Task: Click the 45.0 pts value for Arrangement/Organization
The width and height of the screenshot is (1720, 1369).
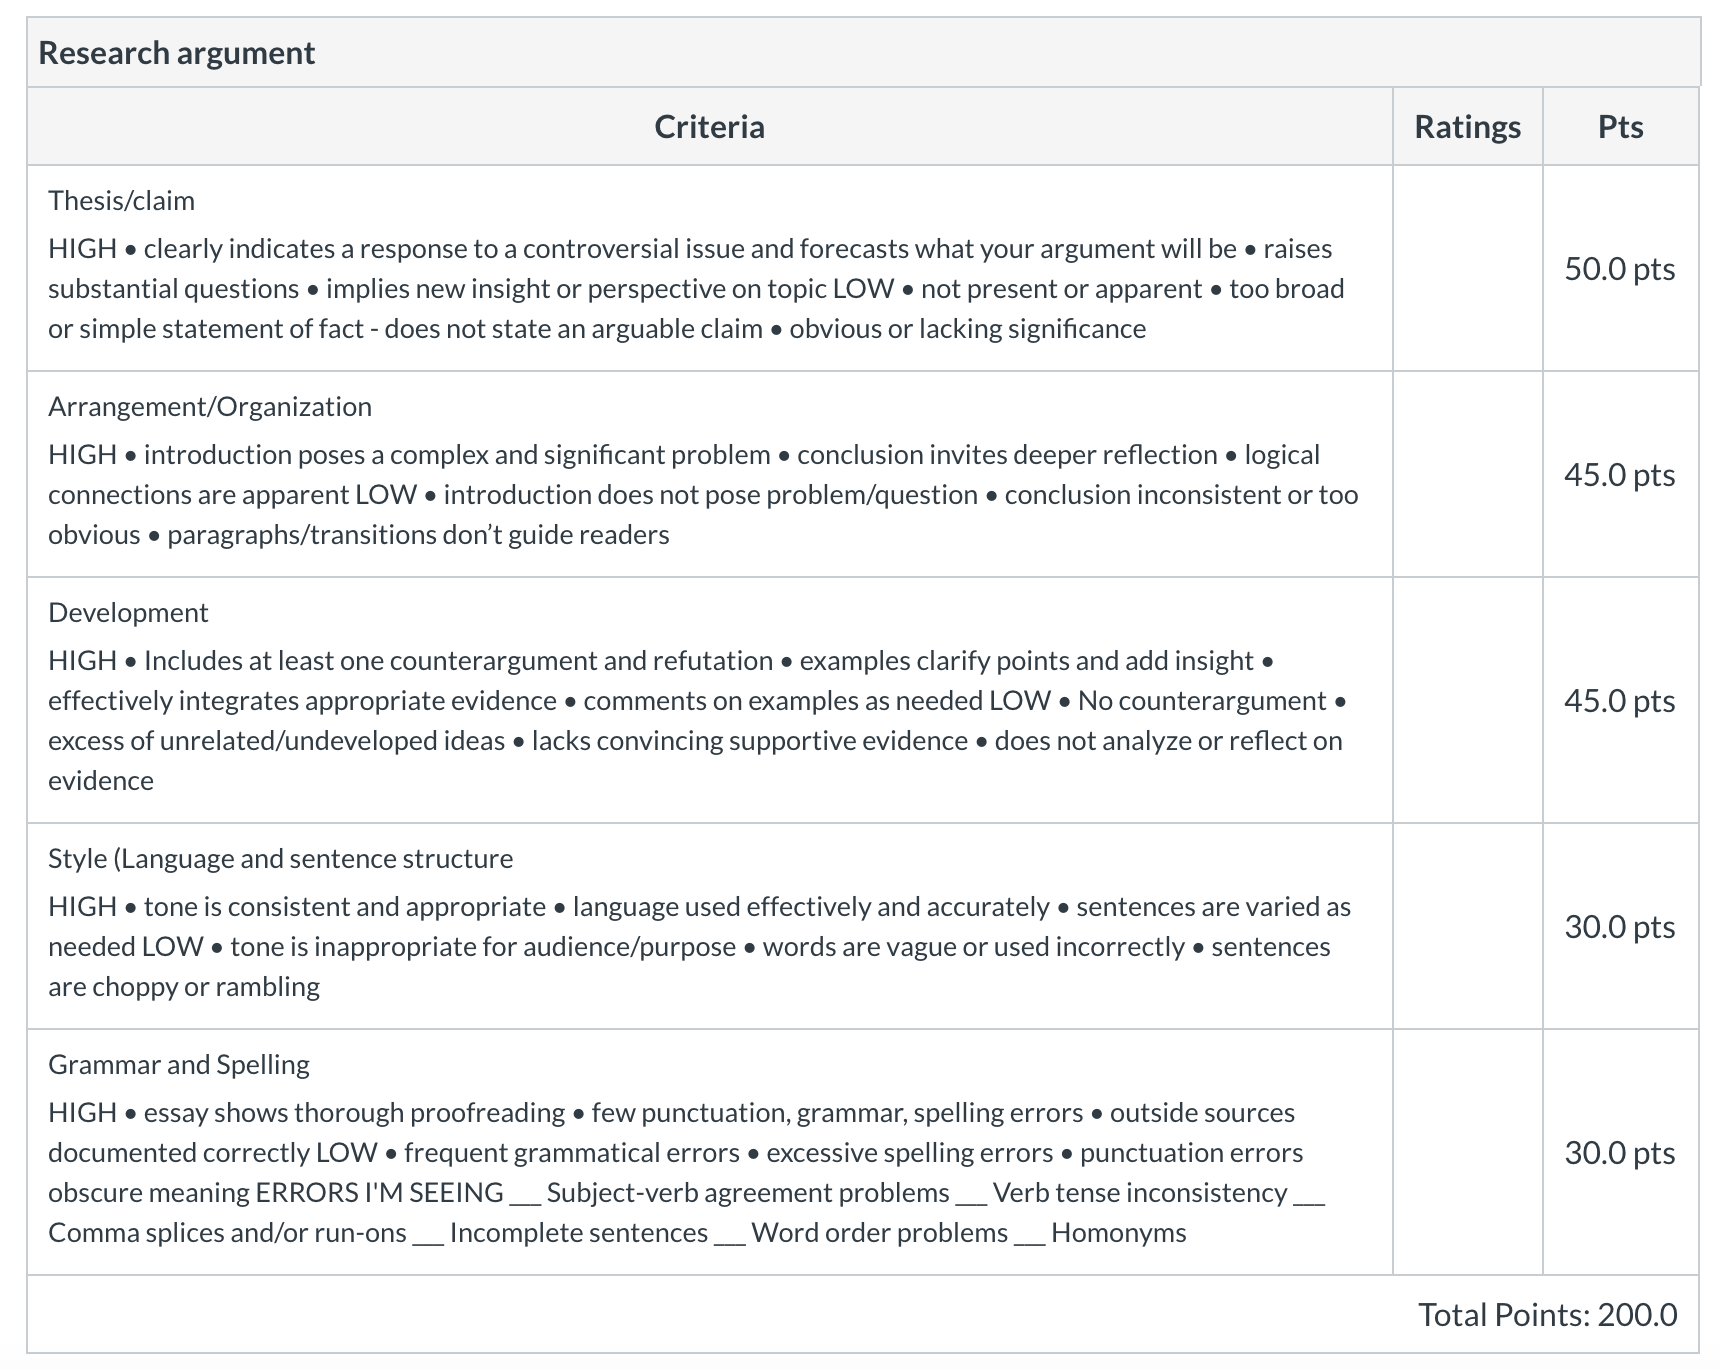Action: pyautogui.click(x=1620, y=475)
